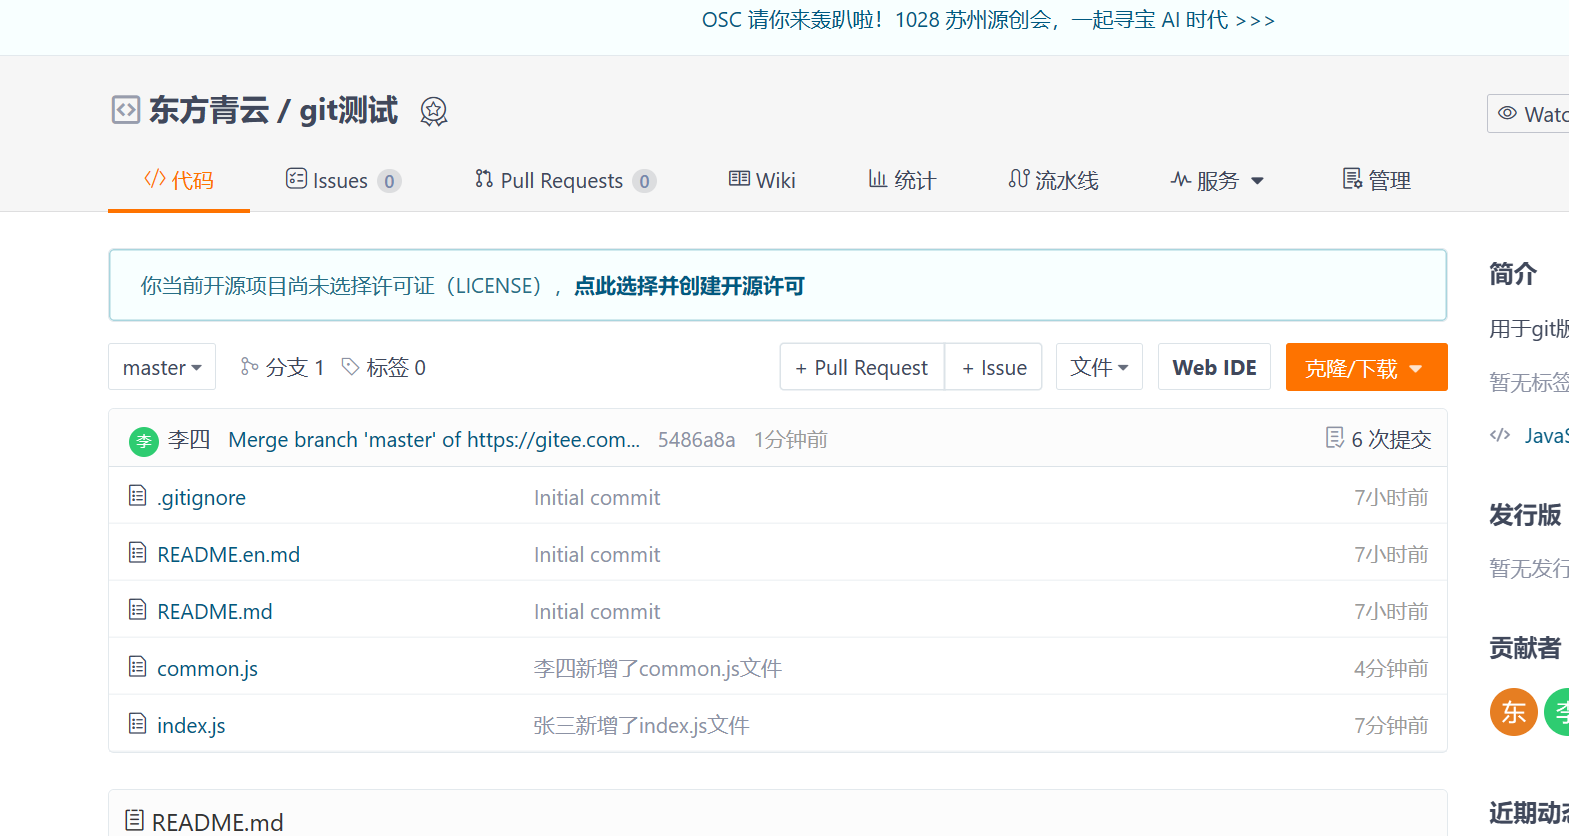
Task: Click the repository code icon beside 东方青云
Action: pyautogui.click(x=126, y=109)
